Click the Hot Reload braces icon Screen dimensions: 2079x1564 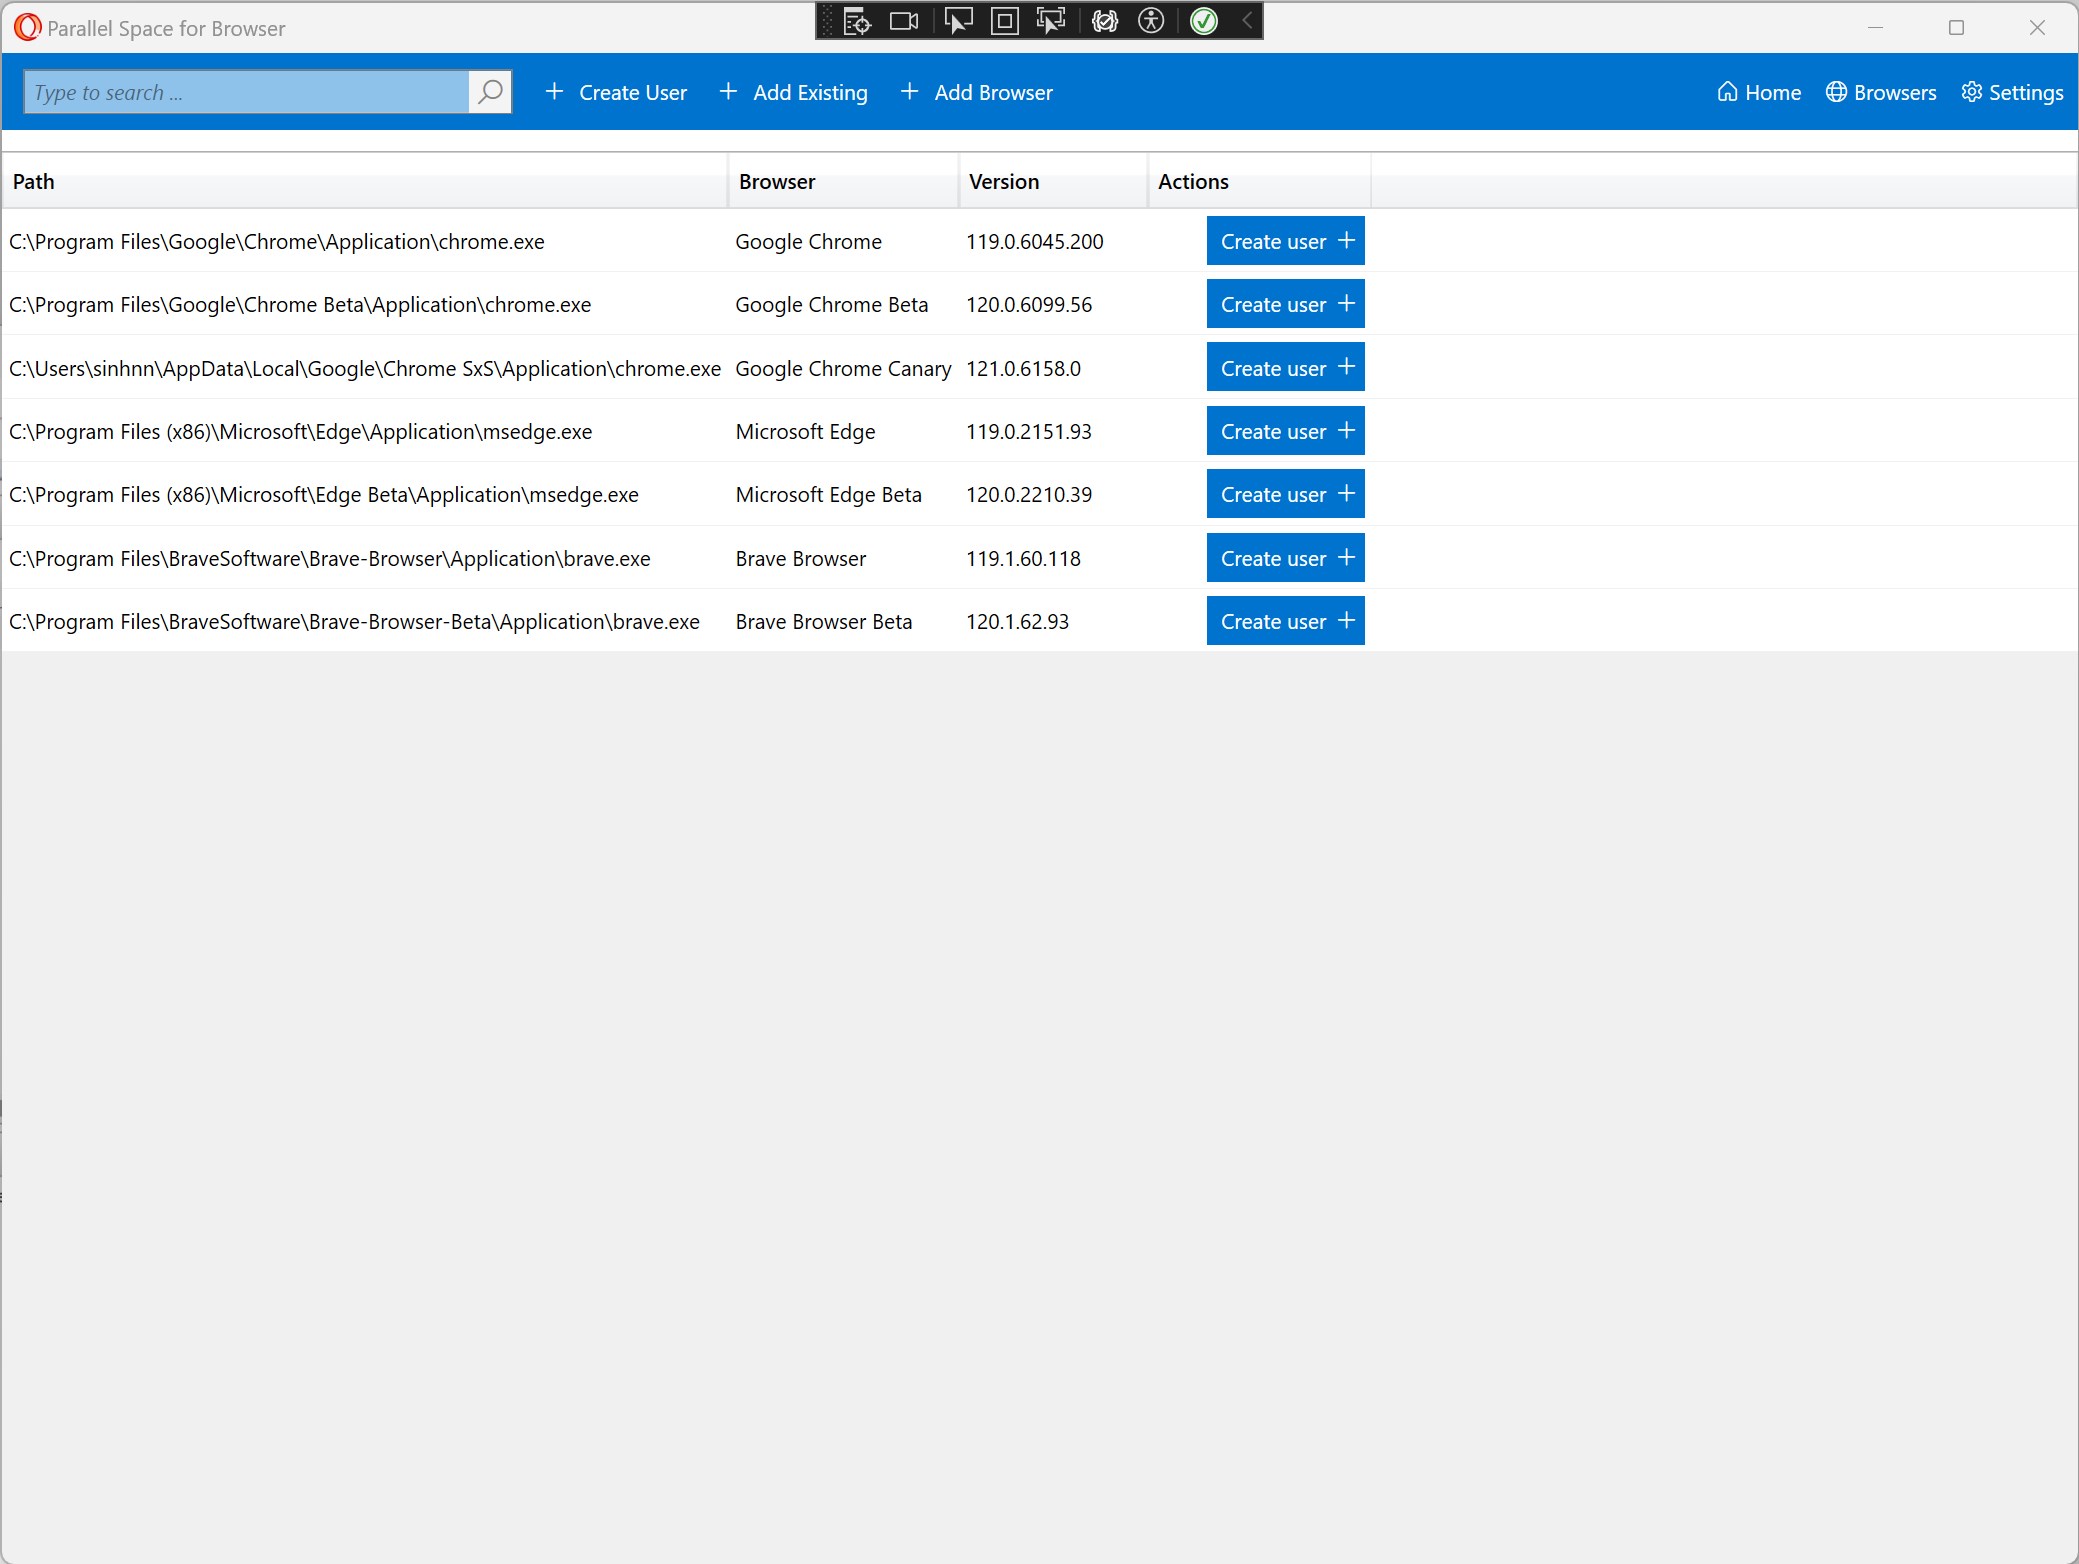point(1104,21)
